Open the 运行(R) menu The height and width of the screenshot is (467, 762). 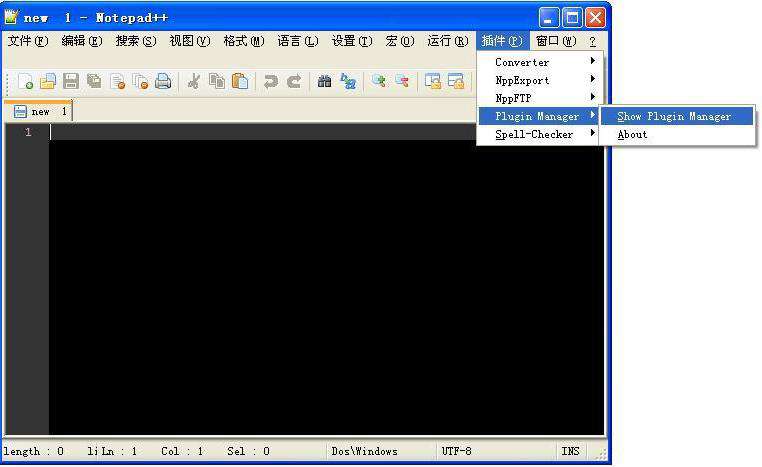click(448, 41)
